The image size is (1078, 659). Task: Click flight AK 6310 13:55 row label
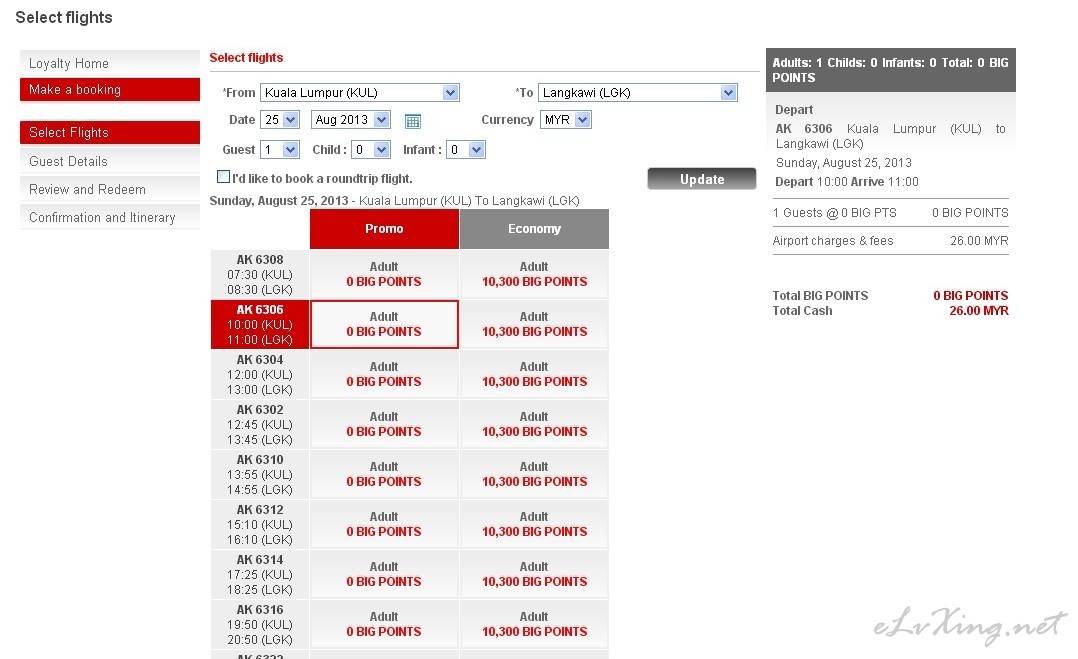[x=260, y=474]
